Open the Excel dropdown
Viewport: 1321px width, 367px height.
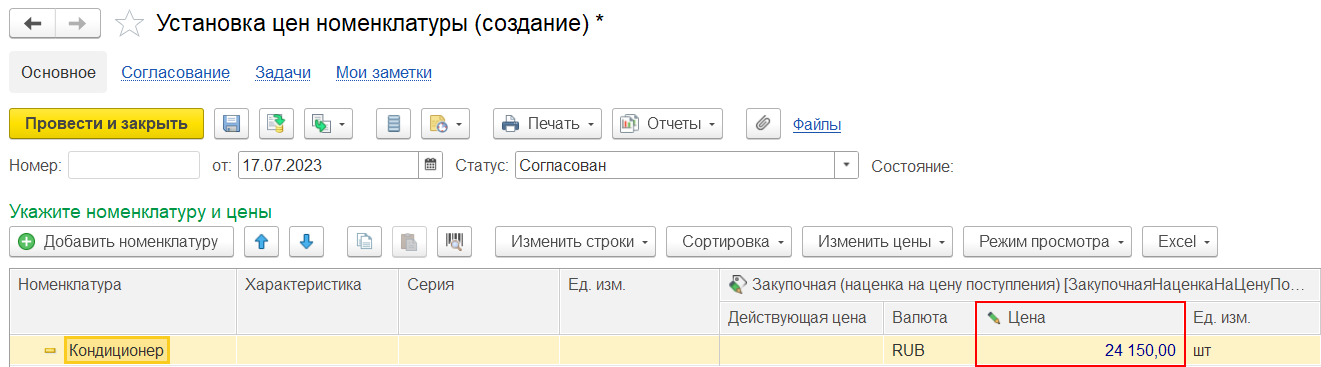1180,241
